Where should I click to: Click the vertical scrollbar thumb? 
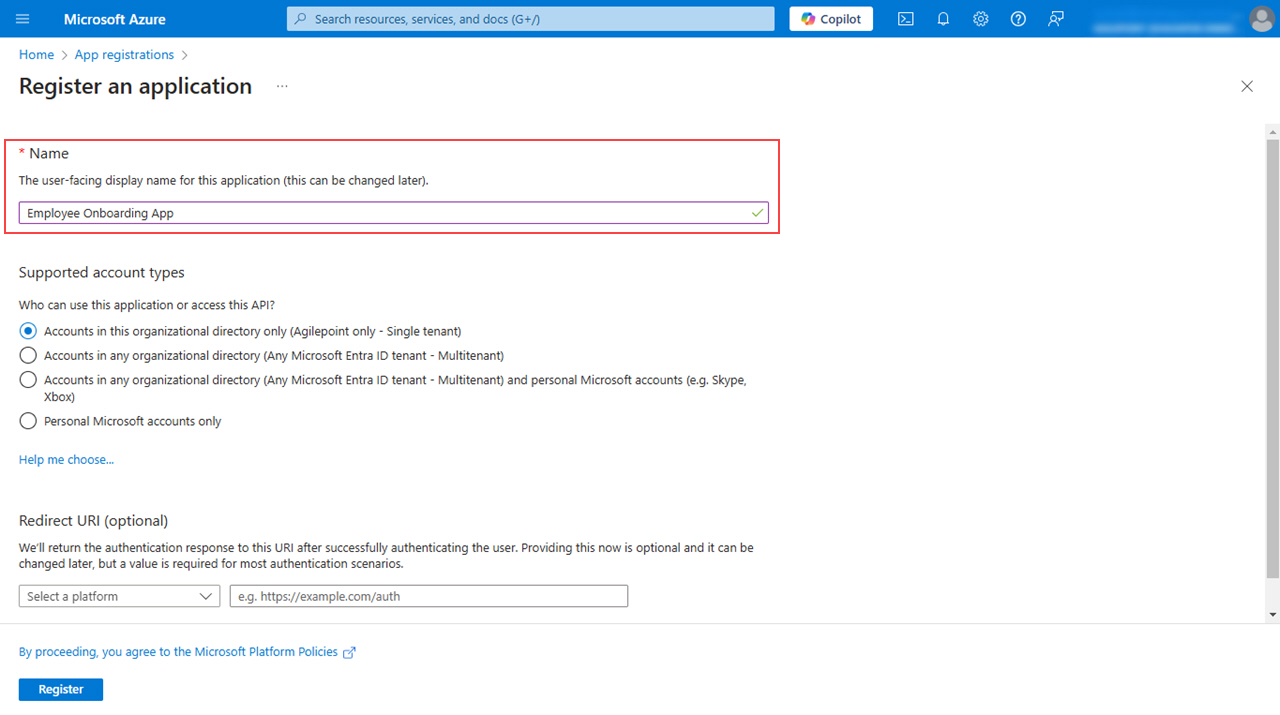tap(1272, 358)
